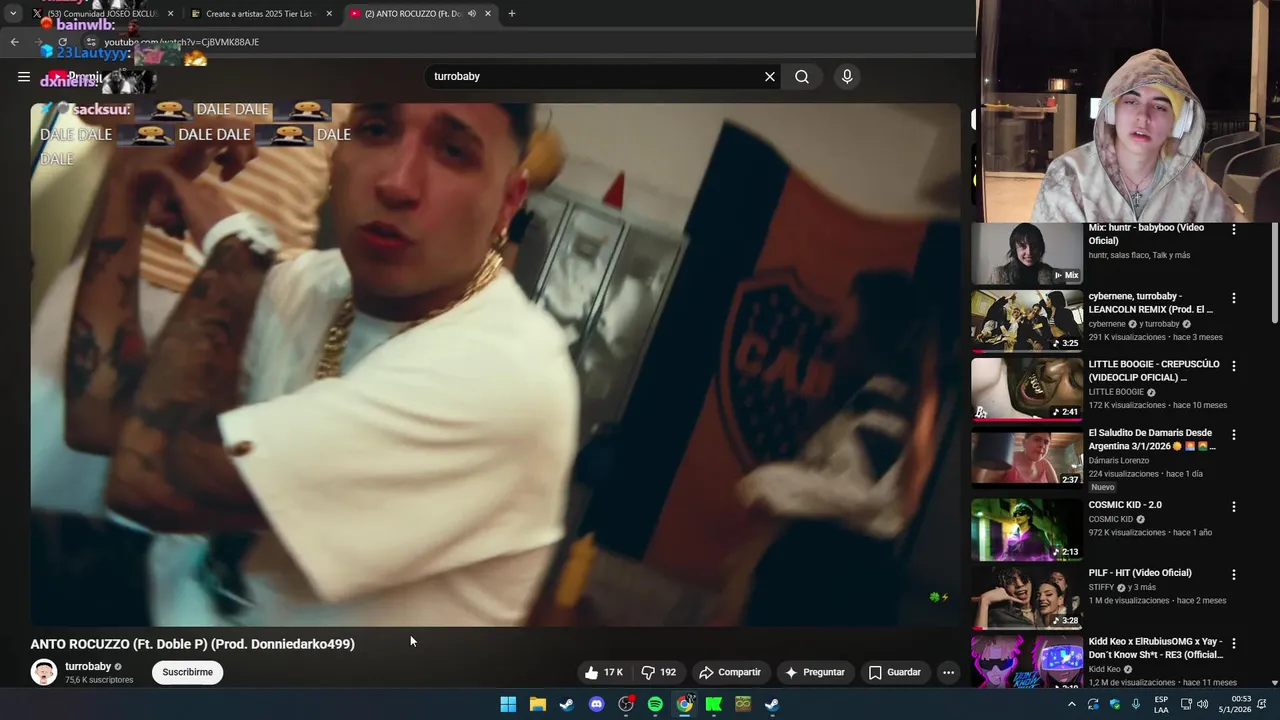Open options menu for El Saludito video
1280x720 pixels.
pyautogui.click(x=1233, y=435)
